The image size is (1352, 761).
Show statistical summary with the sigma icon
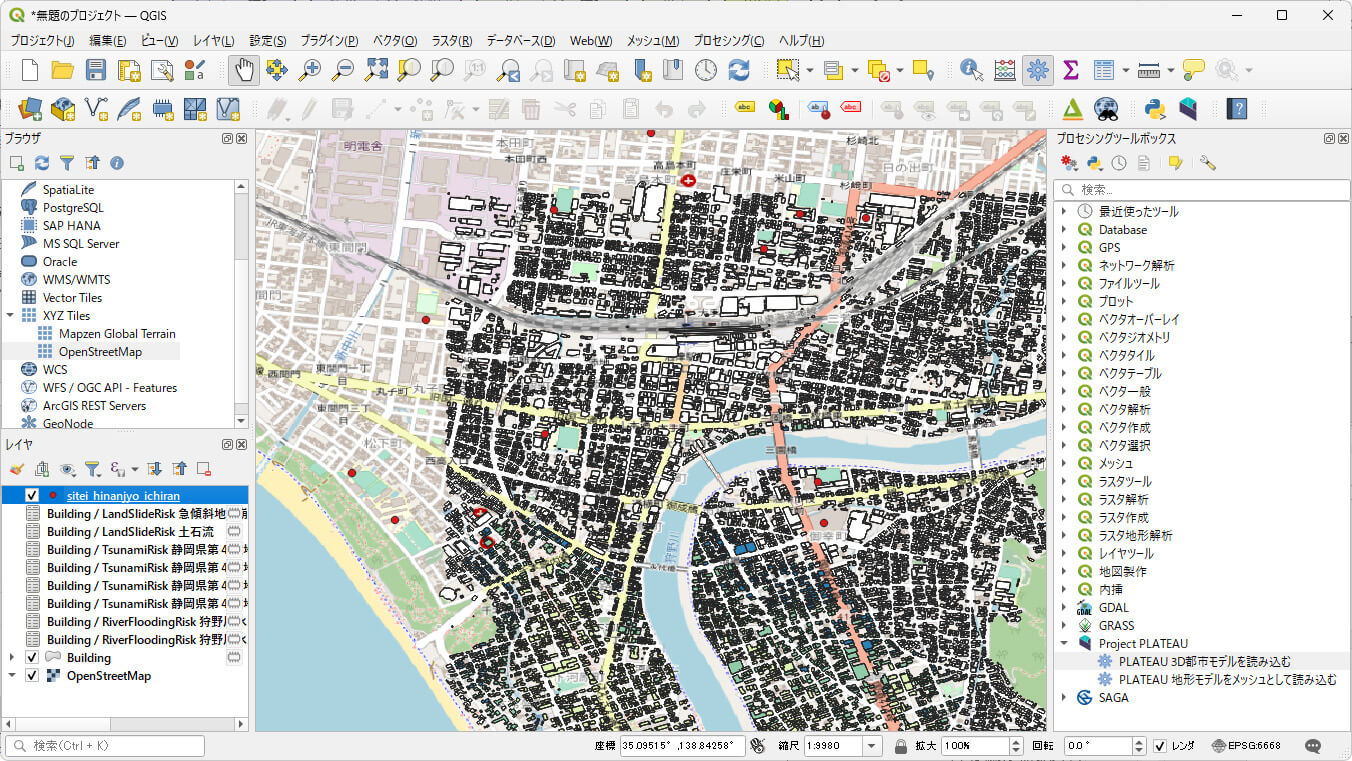(x=1071, y=70)
